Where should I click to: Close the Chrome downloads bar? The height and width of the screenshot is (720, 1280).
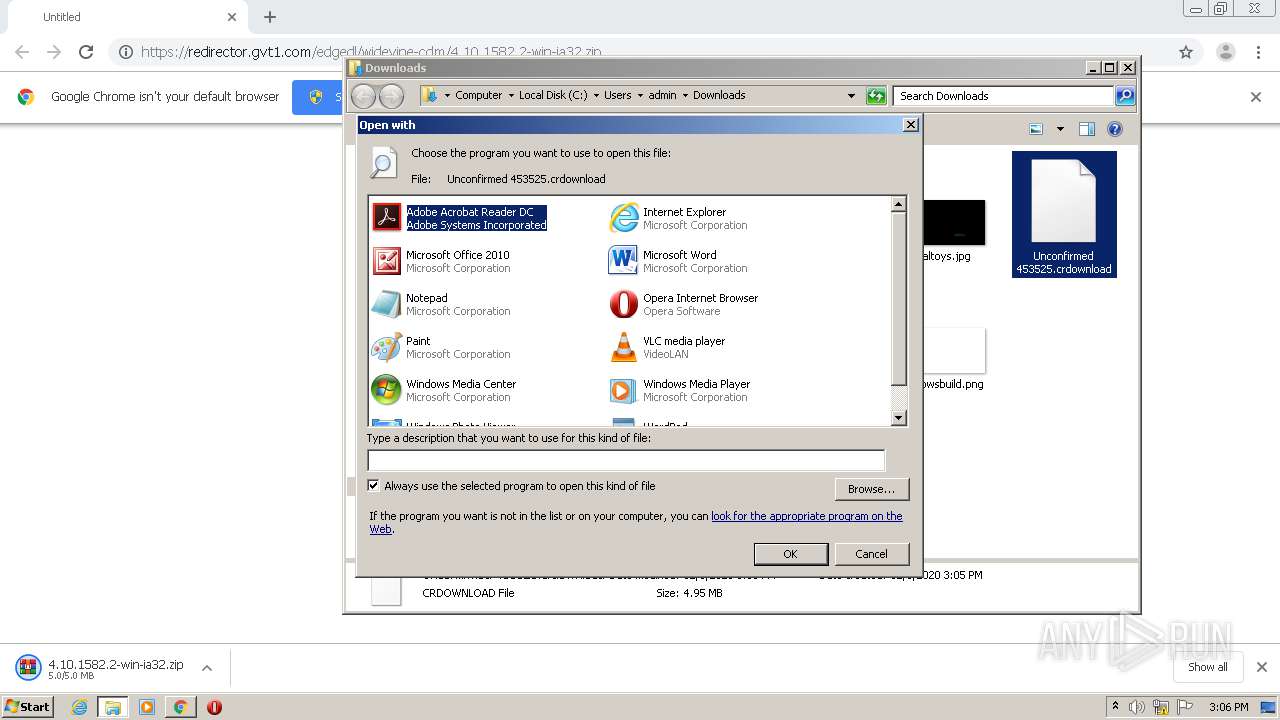point(1261,667)
